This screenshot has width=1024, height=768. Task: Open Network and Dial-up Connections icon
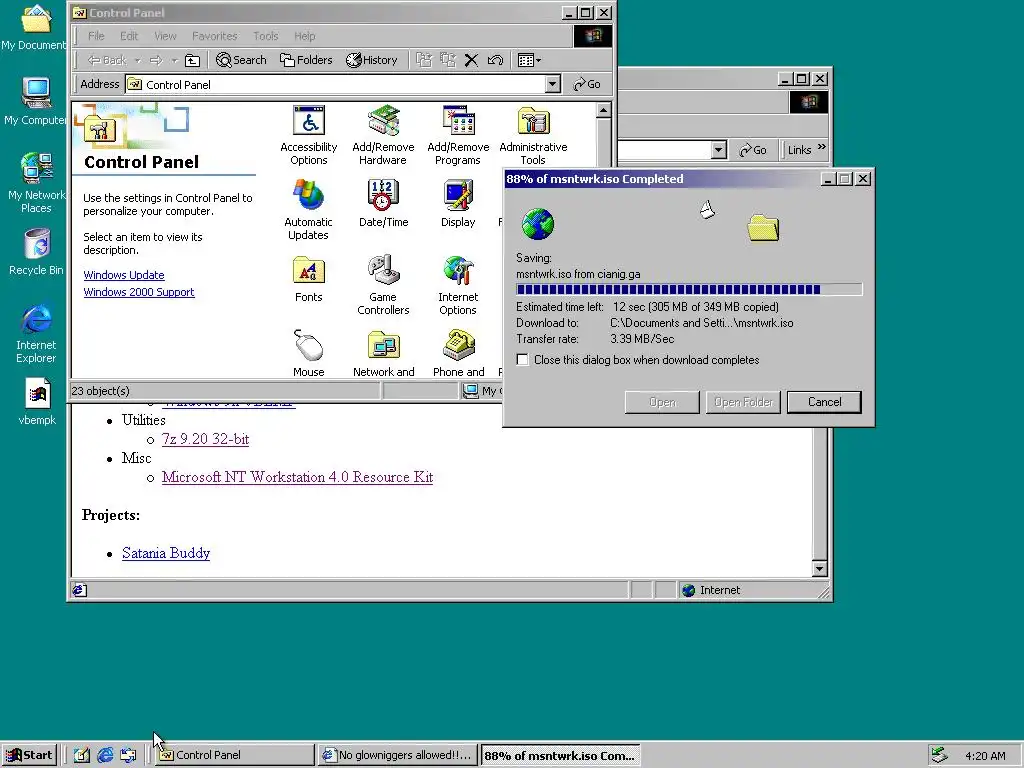click(383, 353)
